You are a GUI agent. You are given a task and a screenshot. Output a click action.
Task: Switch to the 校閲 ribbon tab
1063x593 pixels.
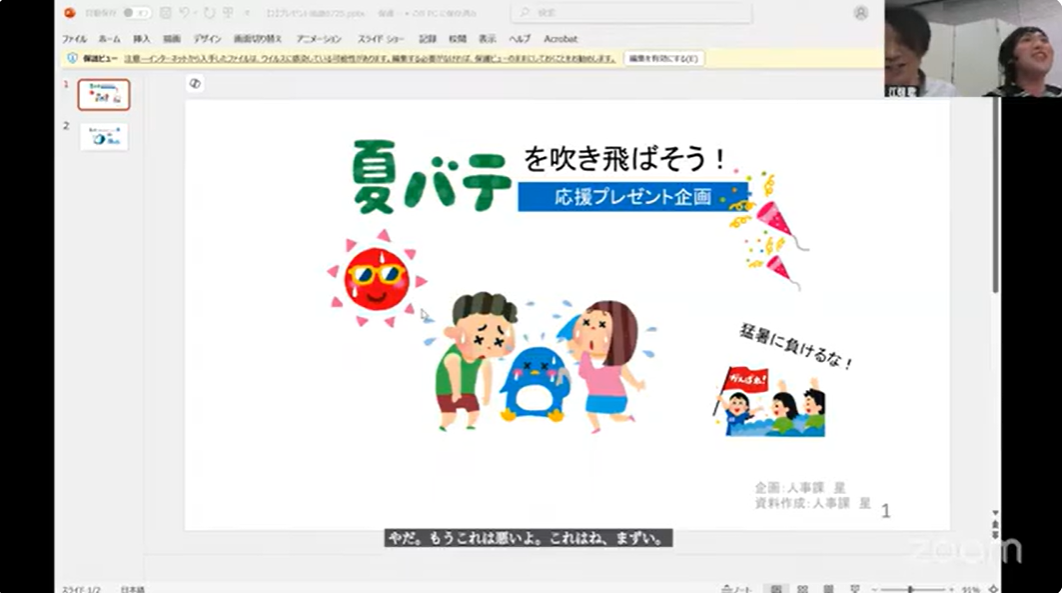458,39
